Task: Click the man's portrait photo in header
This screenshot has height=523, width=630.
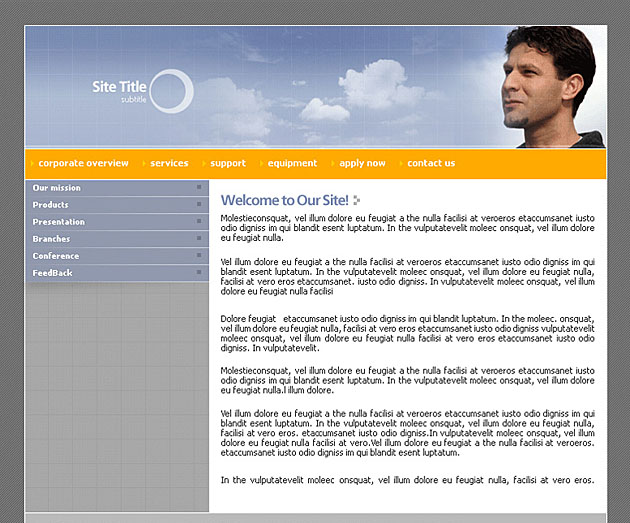Action: click(553, 87)
